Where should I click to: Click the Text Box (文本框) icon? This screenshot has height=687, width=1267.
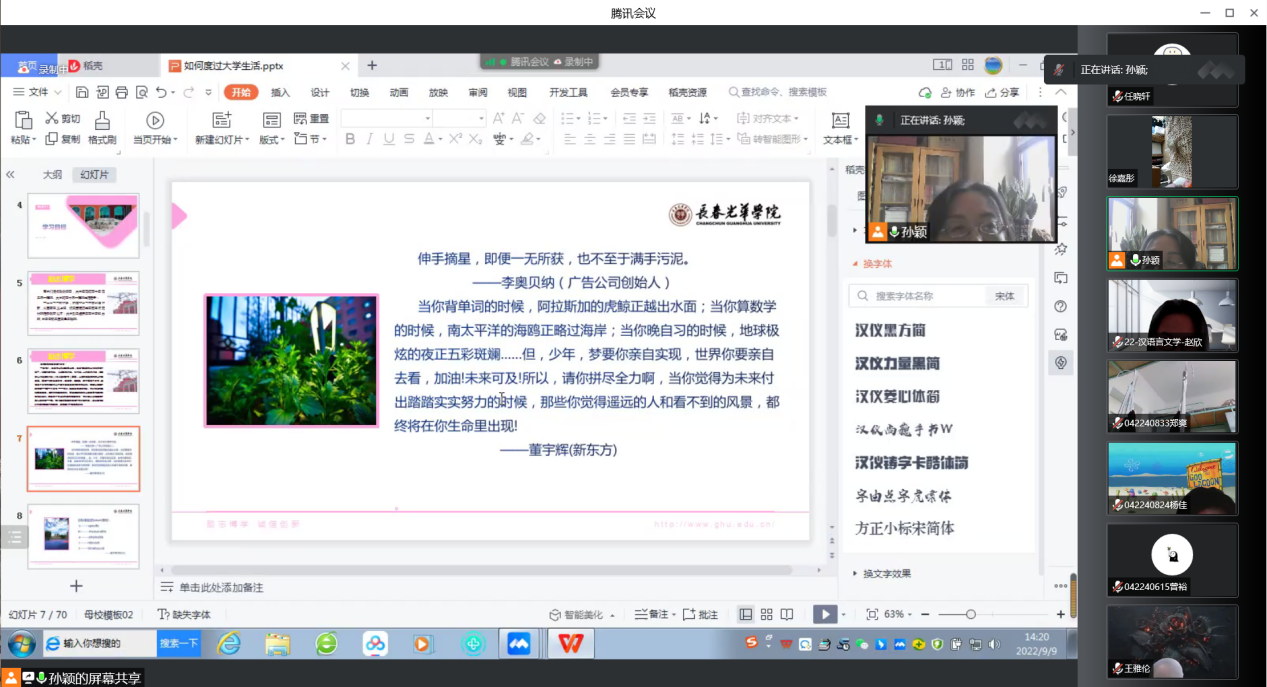point(840,120)
